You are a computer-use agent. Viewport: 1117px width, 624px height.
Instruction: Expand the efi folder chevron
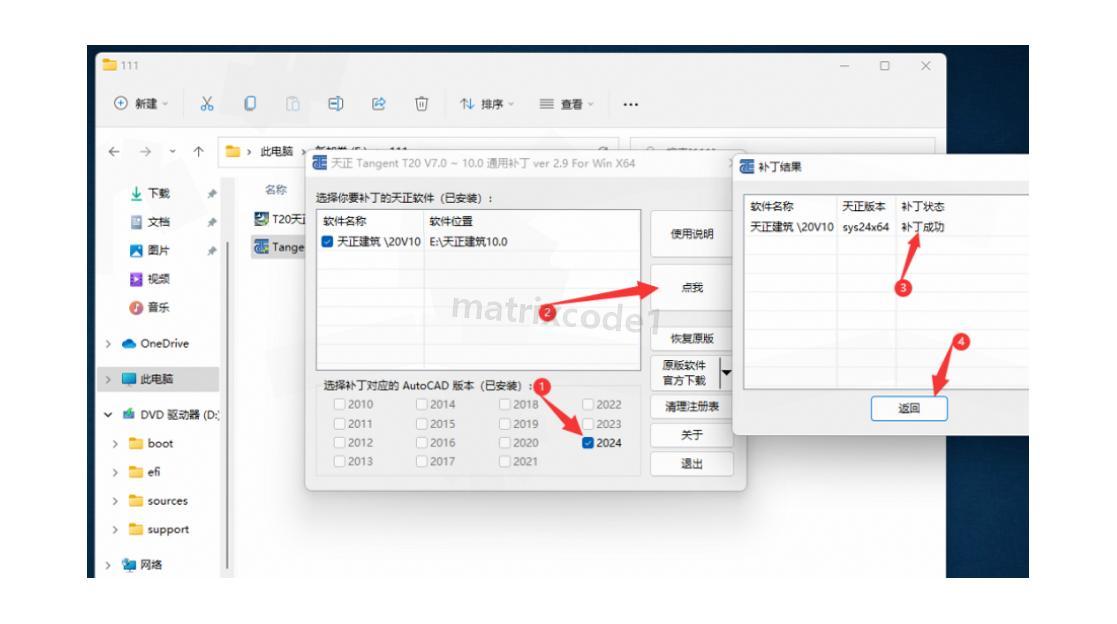(x=115, y=472)
